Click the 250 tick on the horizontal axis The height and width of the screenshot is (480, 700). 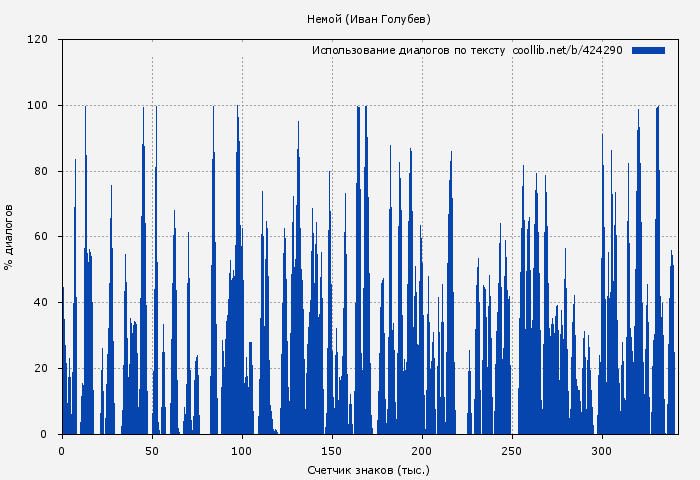[x=512, y=451]
